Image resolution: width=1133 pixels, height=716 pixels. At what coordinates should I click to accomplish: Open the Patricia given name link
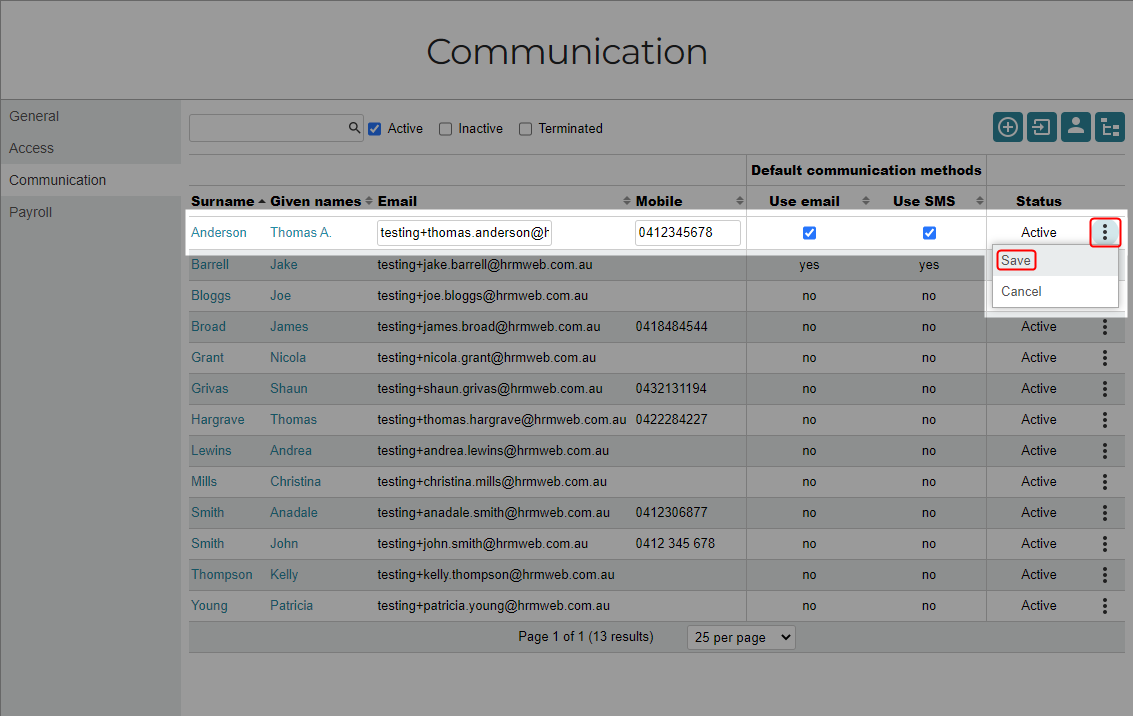click(291, 605)
